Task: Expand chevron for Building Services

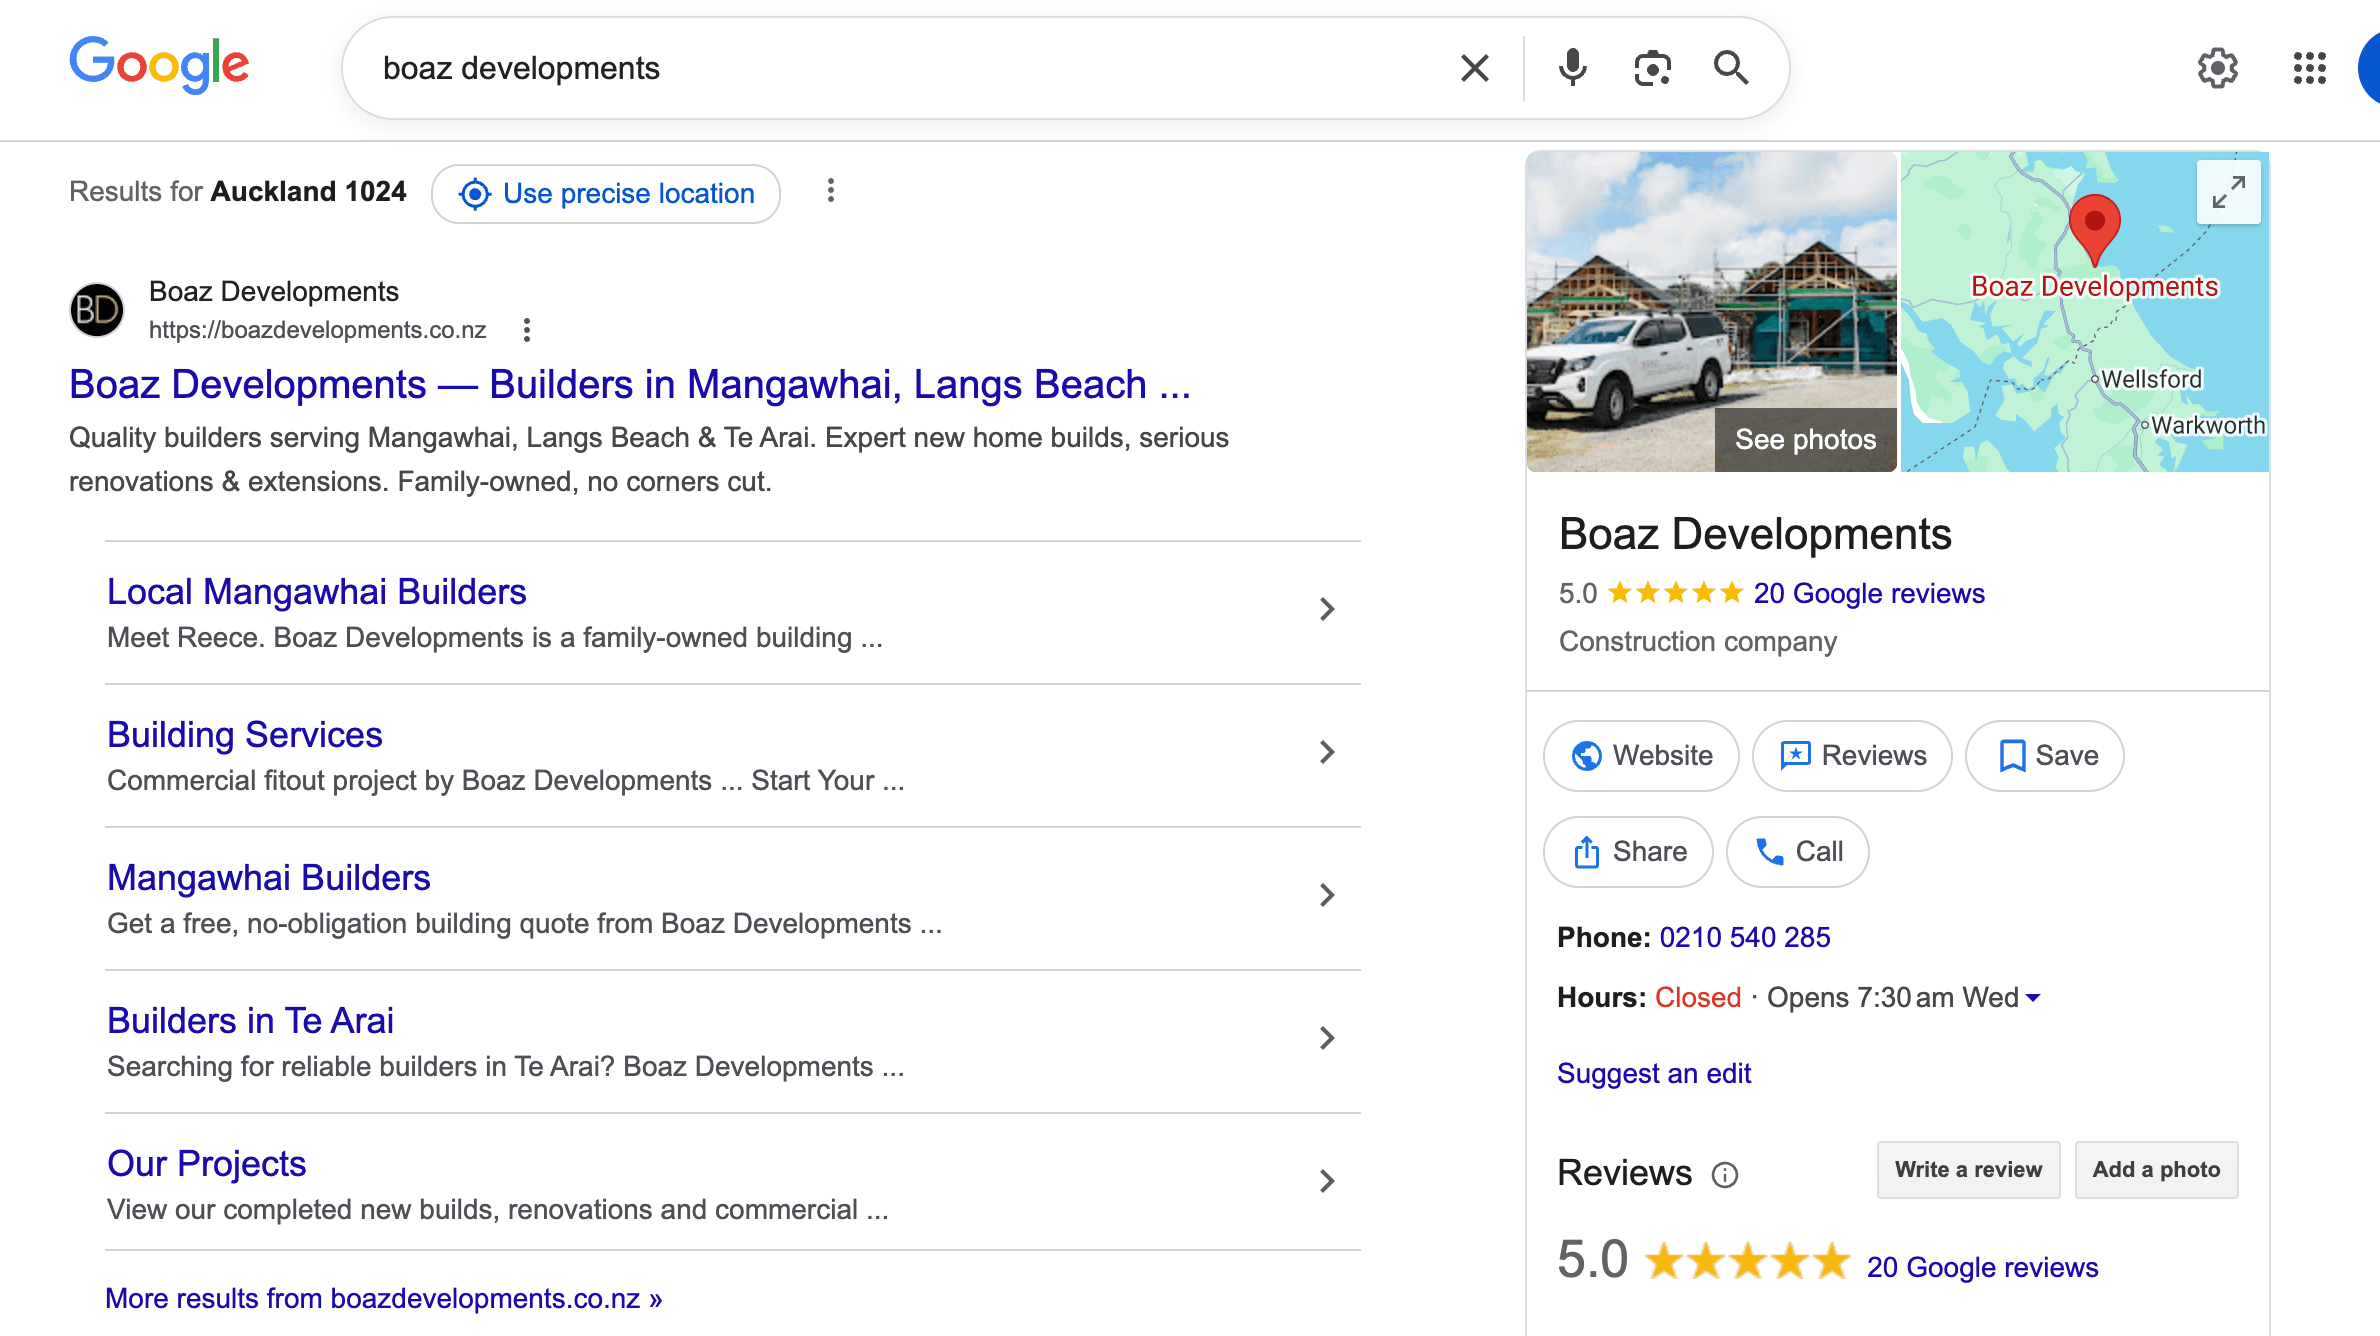Action: pos(1327,752)
